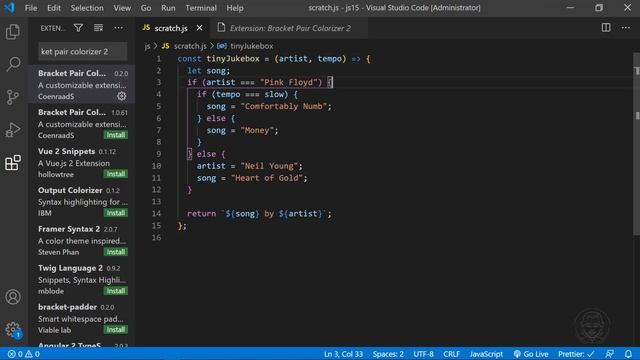This screenshot has height=360, width=640.
Task: Select the bracket-padder extension title
Action: (67, 307)
